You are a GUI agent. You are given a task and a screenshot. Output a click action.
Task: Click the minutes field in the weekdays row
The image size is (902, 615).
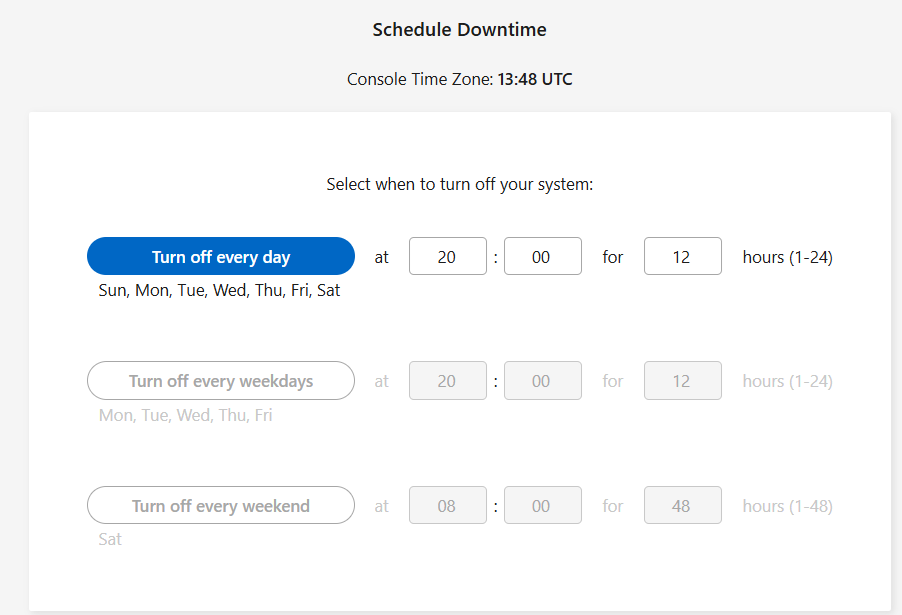click(542, 381)
